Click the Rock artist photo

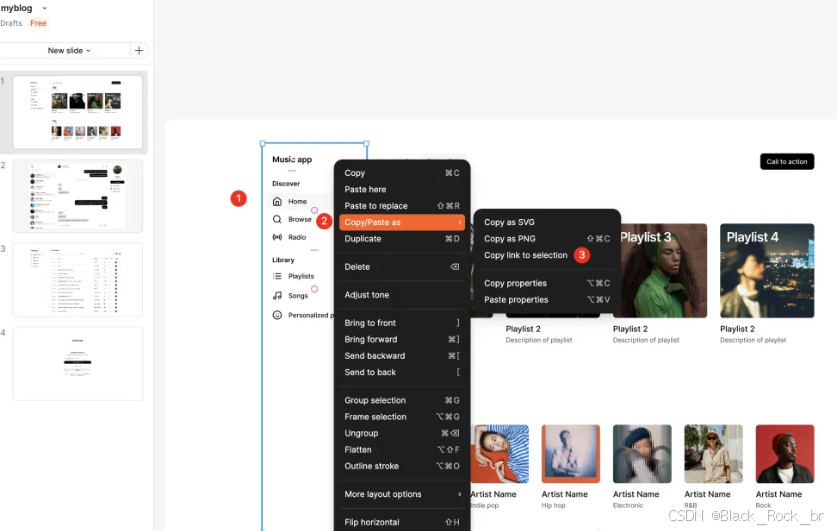785,454
